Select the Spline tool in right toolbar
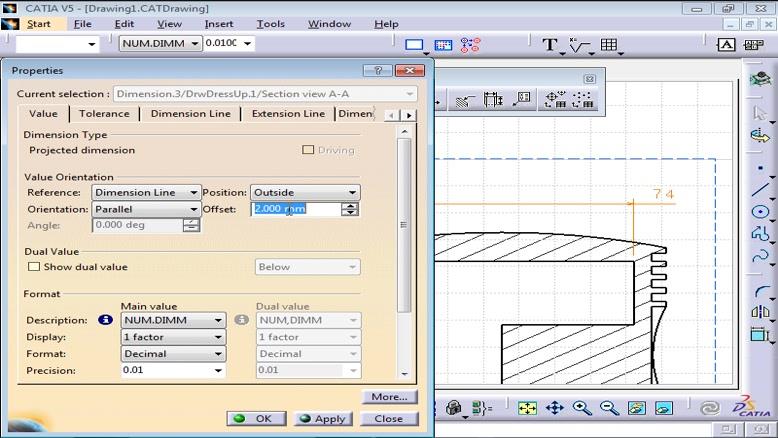 pos(760,256)
